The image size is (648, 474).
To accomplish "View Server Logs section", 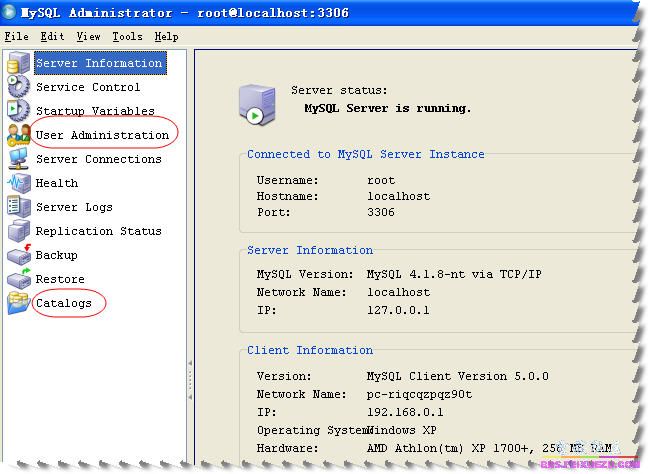I will coord(74,207).
